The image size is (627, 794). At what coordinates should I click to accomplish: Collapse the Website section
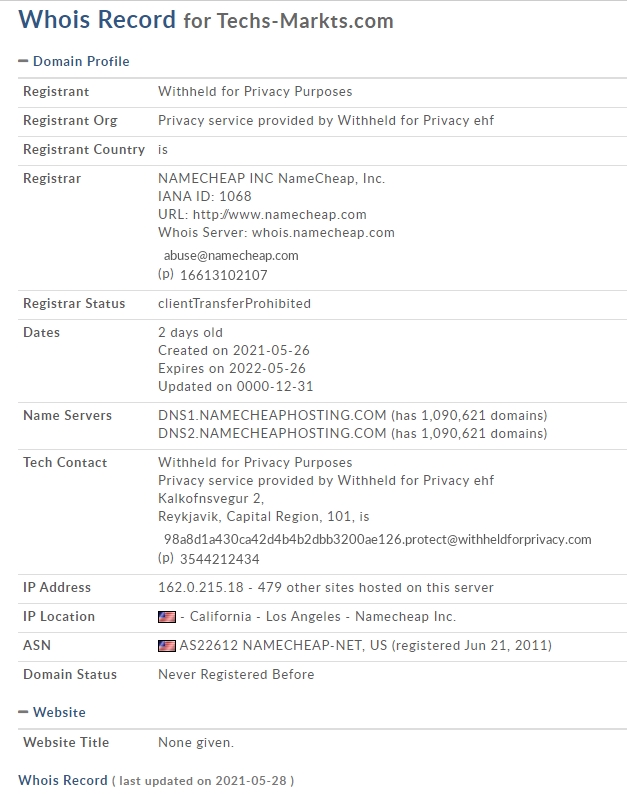[x=23, y=712]
